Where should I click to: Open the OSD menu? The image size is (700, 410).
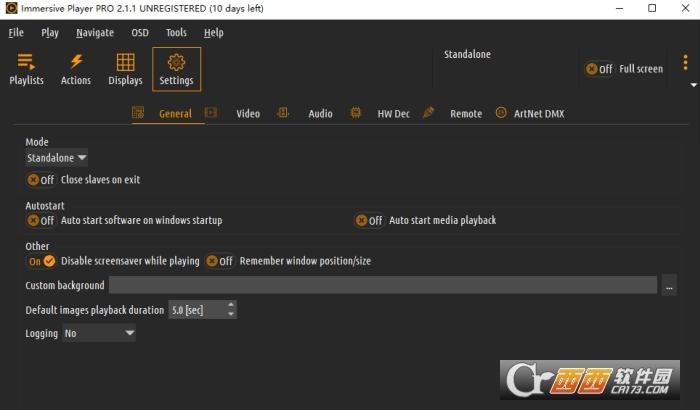[x=140, y=33]
